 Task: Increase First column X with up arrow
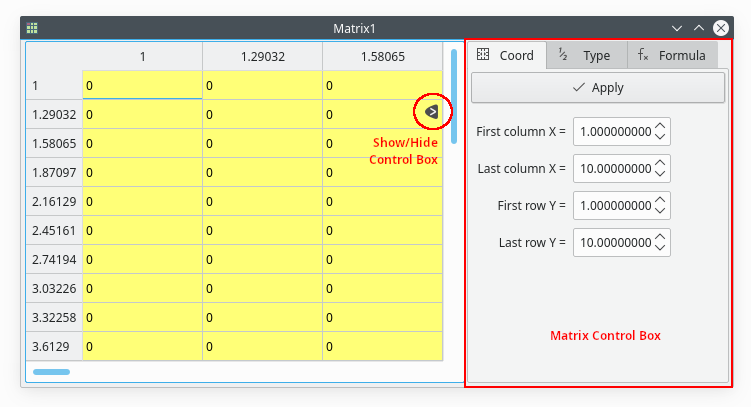(x=660, y=126)
